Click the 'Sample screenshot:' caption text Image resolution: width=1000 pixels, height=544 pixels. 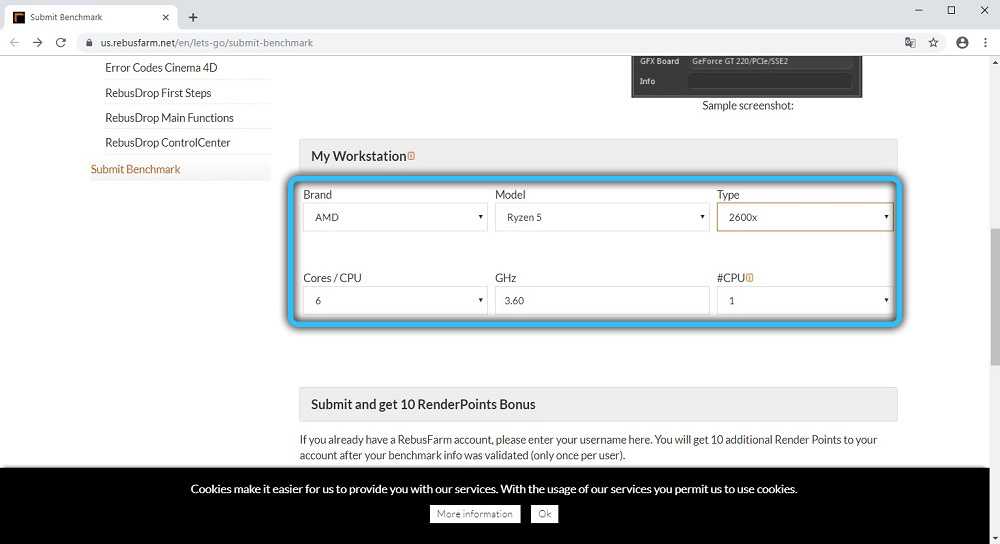(748, 105)
